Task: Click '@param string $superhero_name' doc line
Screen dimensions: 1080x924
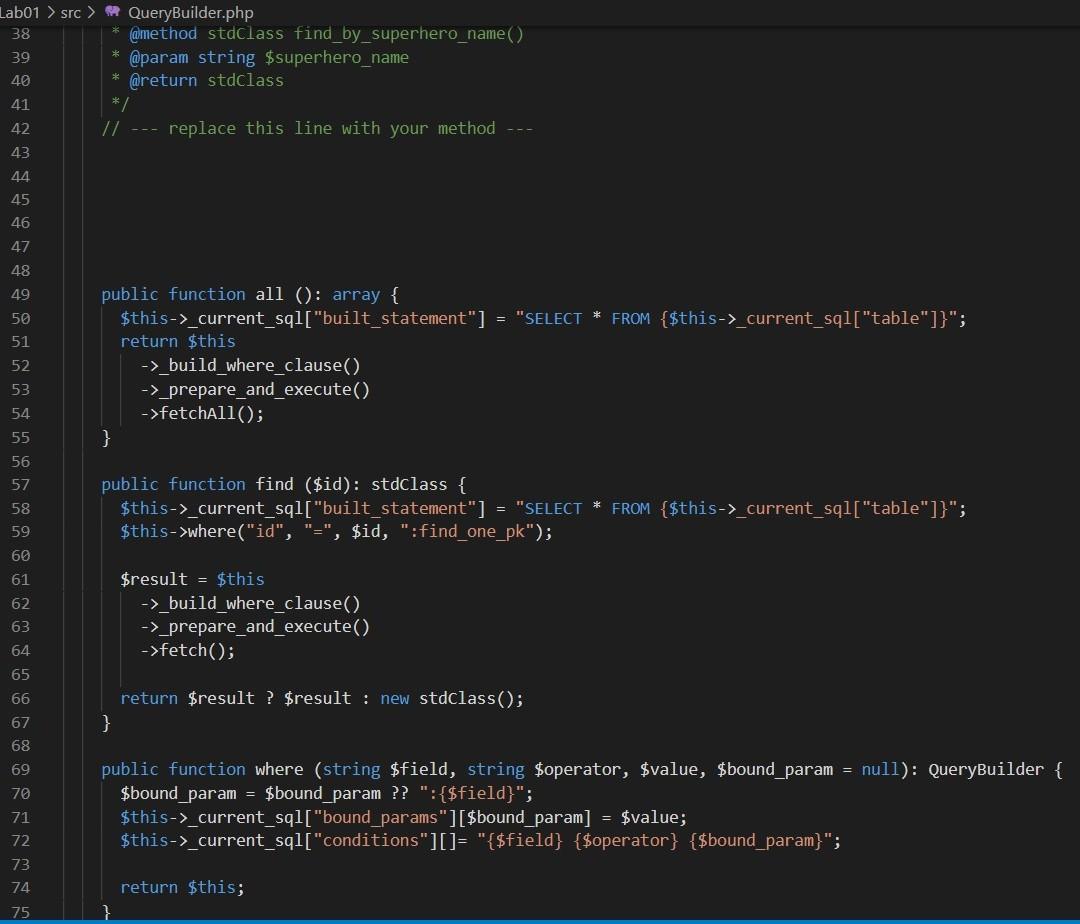Action: point(269,57)
